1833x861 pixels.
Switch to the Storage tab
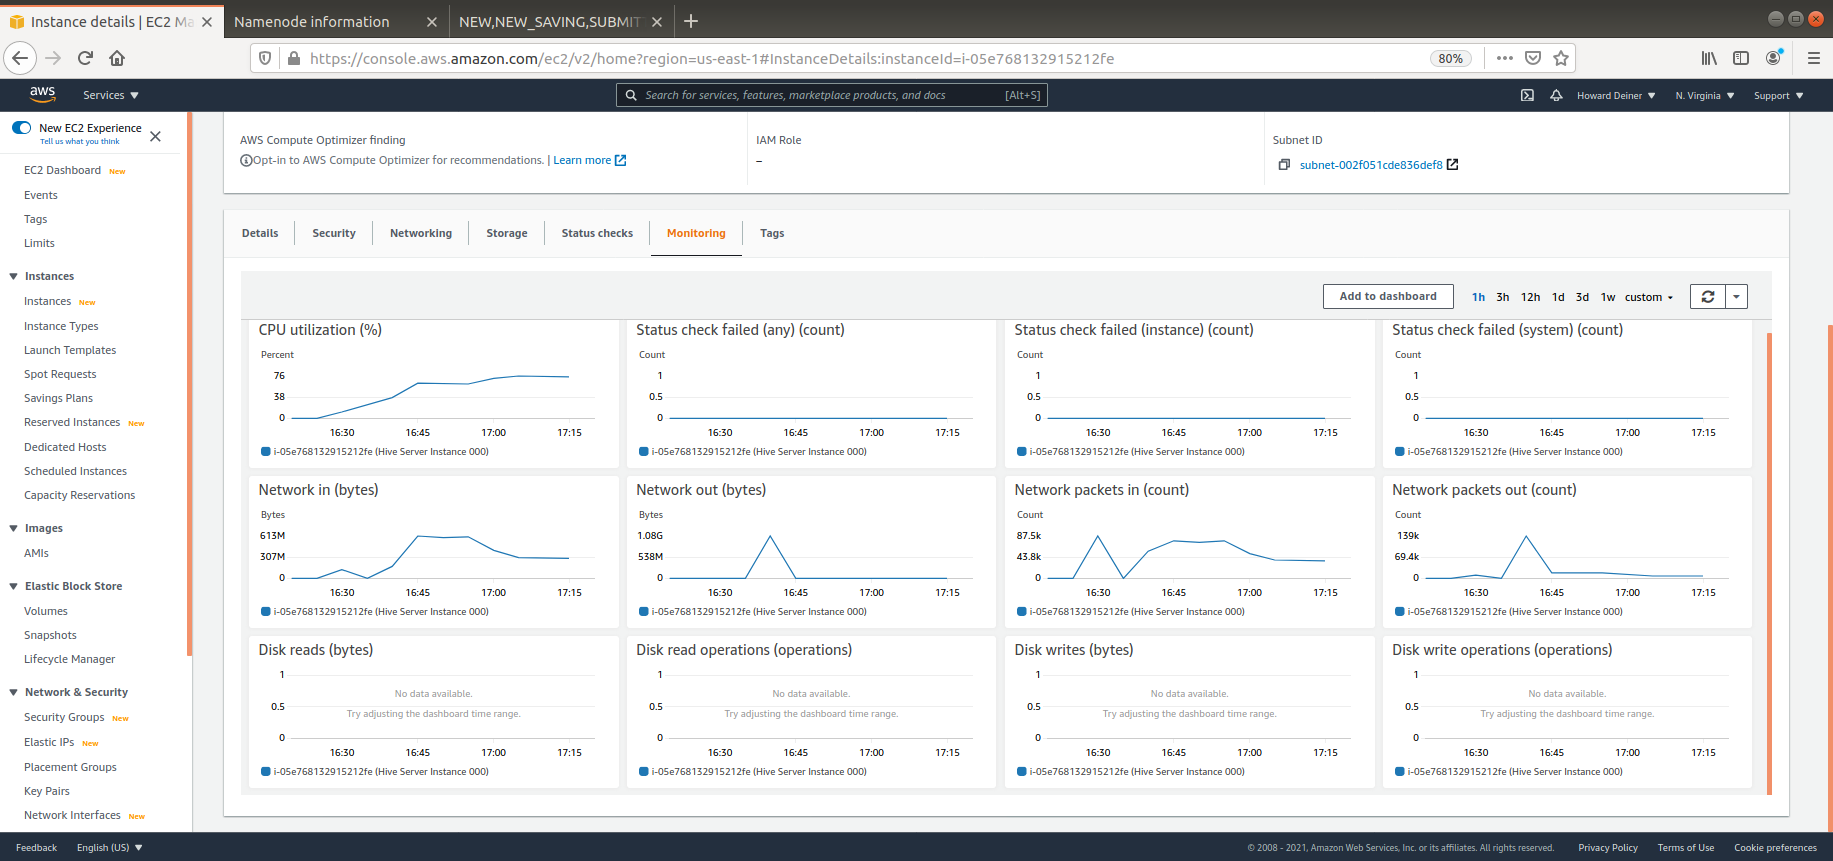[x=507, y=233]
